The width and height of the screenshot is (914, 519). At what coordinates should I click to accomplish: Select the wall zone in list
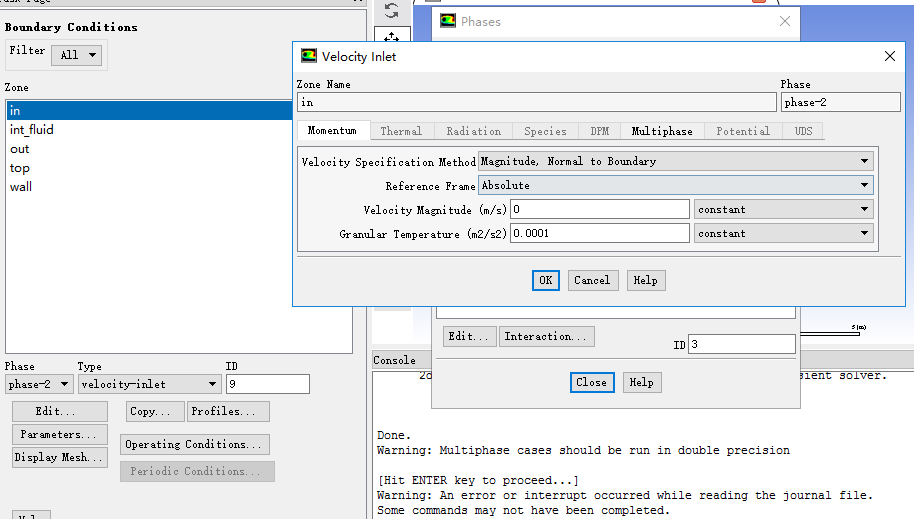(21, 187)
